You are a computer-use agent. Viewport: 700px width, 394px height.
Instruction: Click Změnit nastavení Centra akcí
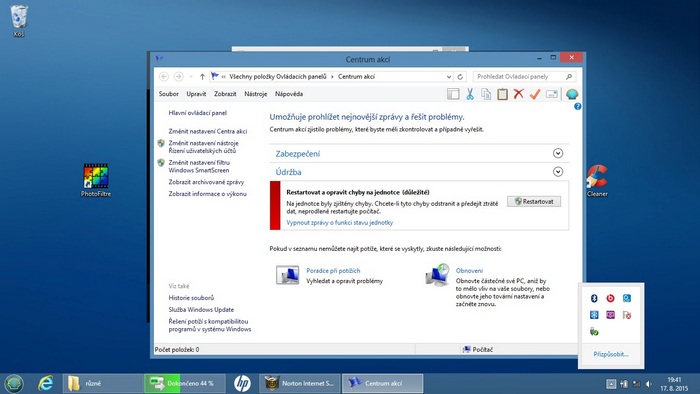click(208, 131)
